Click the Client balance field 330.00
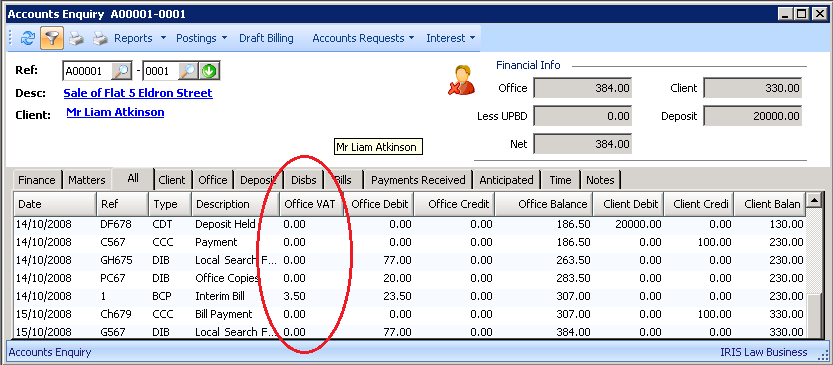Image resolution: width=833 pixels, height=365 pixels. (x=753, y=88)
